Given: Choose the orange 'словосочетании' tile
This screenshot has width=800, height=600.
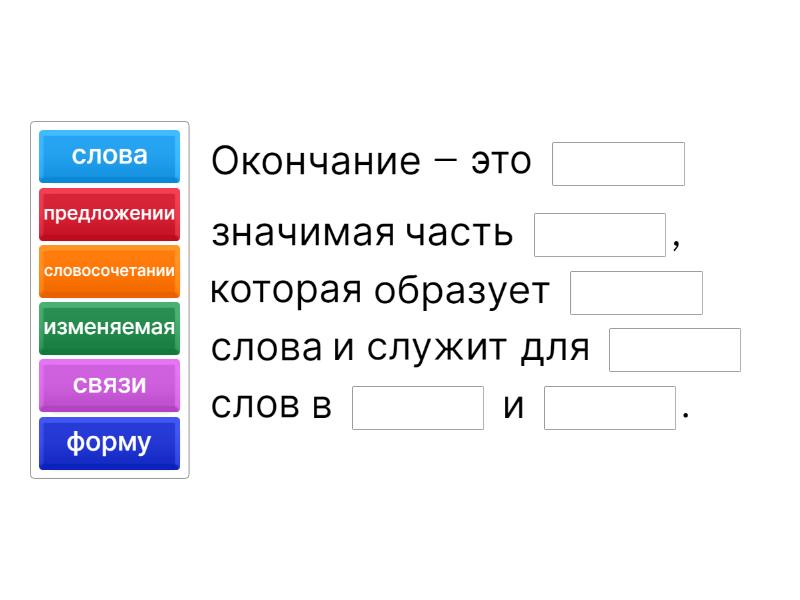Looking at the screenshot, I should pyautogui.click(x=109, y=270).
